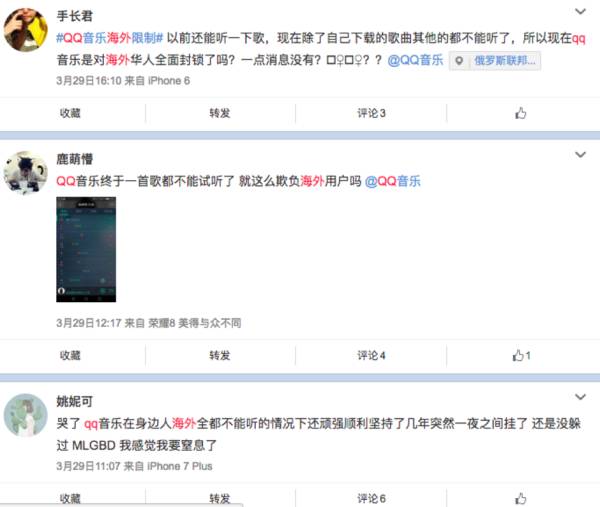600x507 pixels.
Task: Open 鹿萌懵's profile avatar
Action: click(26, 173)
